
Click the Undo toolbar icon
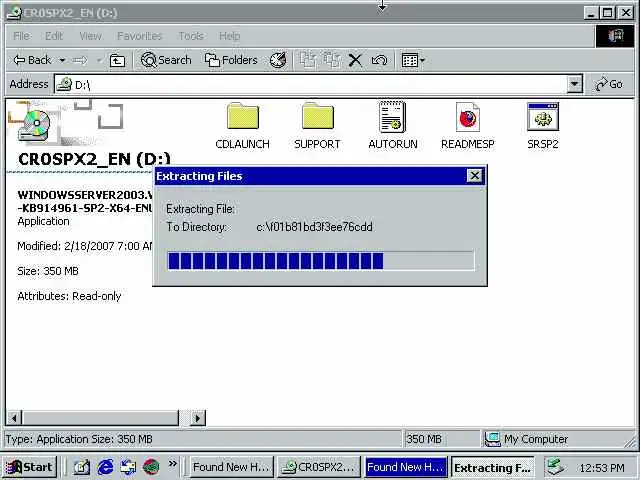click(x=379, y=60)
